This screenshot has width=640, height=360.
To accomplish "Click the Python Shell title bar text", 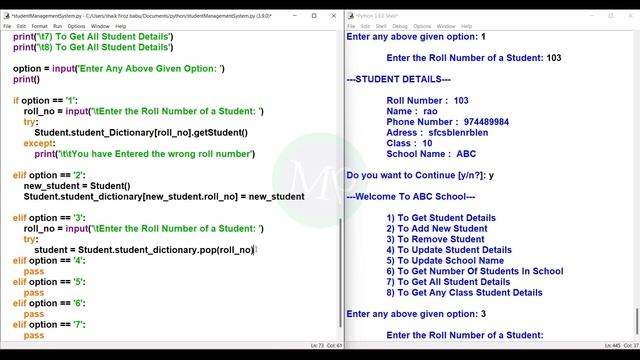I will pos(377,16).
